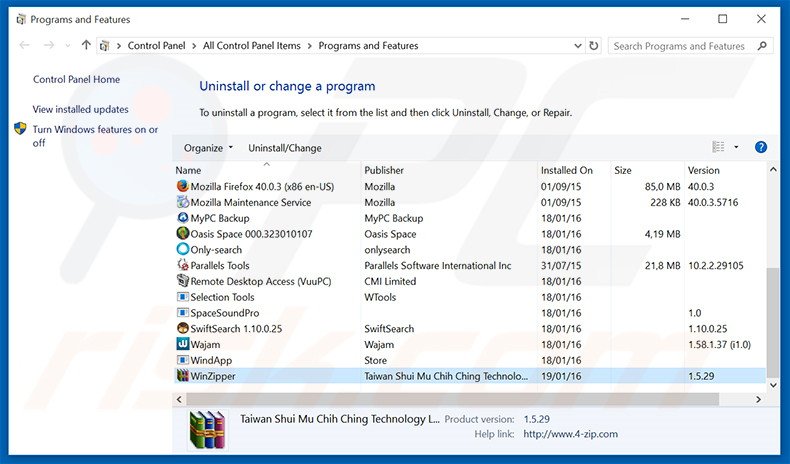
Task: Open the Help question mark icon
Action: pyautogui.click(x=761, y=147)
